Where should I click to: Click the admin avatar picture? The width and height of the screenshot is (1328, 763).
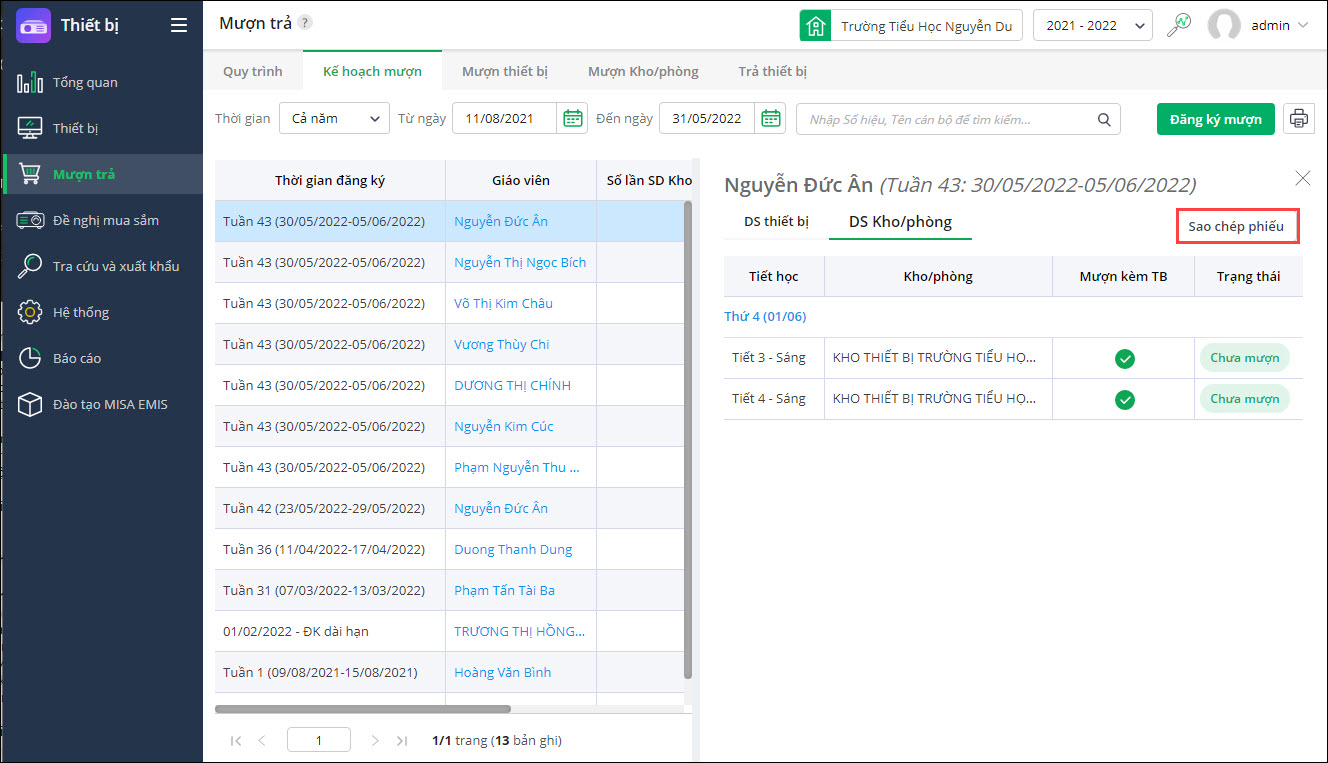1224,25
